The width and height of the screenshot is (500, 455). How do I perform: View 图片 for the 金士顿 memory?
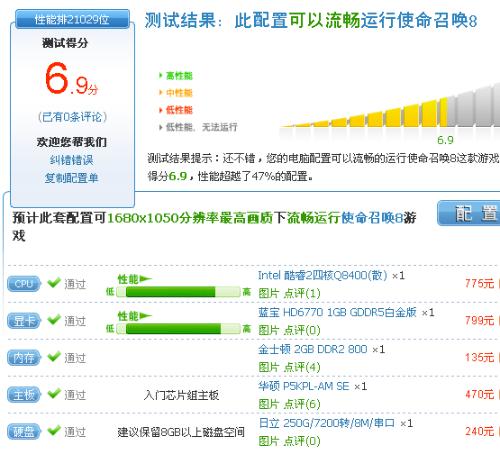[269, 368]
